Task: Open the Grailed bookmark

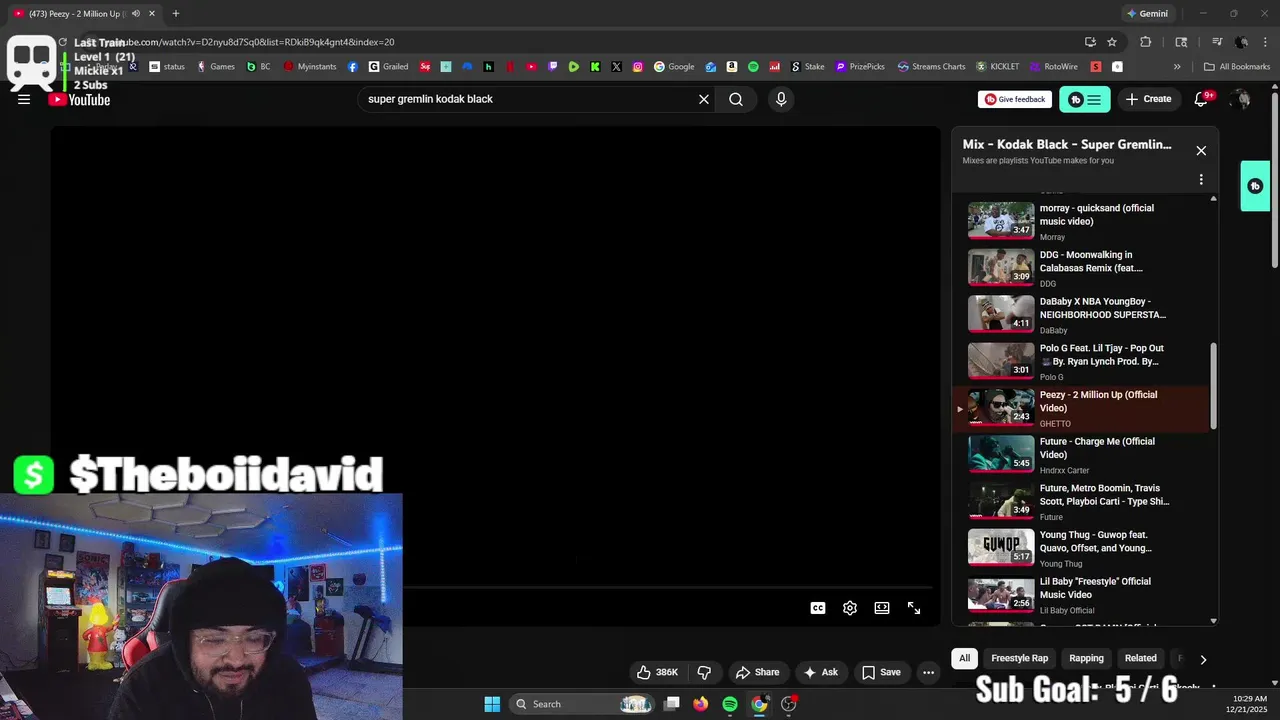Action: pyautogui.click(x=388, y=67)
